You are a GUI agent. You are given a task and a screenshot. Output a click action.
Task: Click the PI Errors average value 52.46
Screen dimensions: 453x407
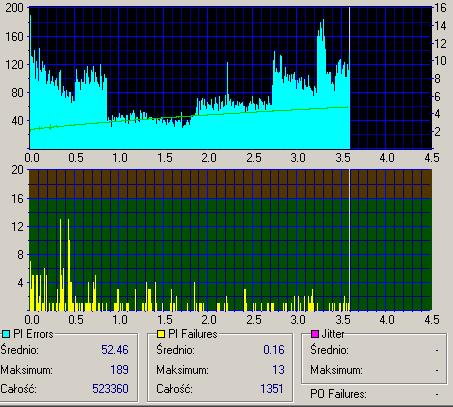click(x=115, y=350)
